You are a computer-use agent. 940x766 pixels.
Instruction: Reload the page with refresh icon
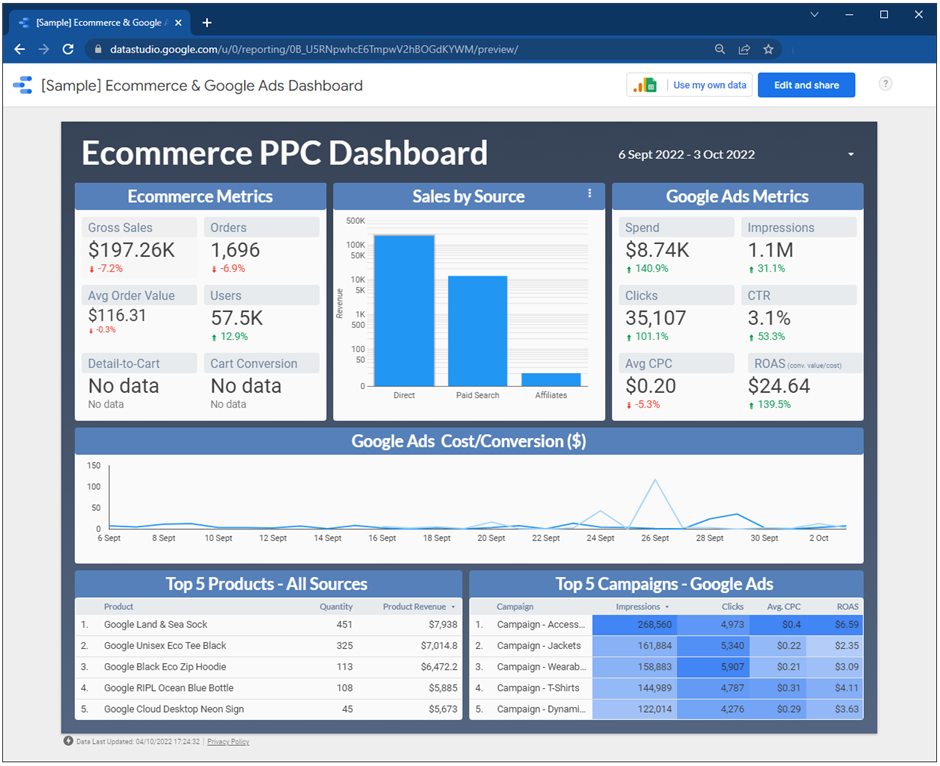tap(68, 49)
